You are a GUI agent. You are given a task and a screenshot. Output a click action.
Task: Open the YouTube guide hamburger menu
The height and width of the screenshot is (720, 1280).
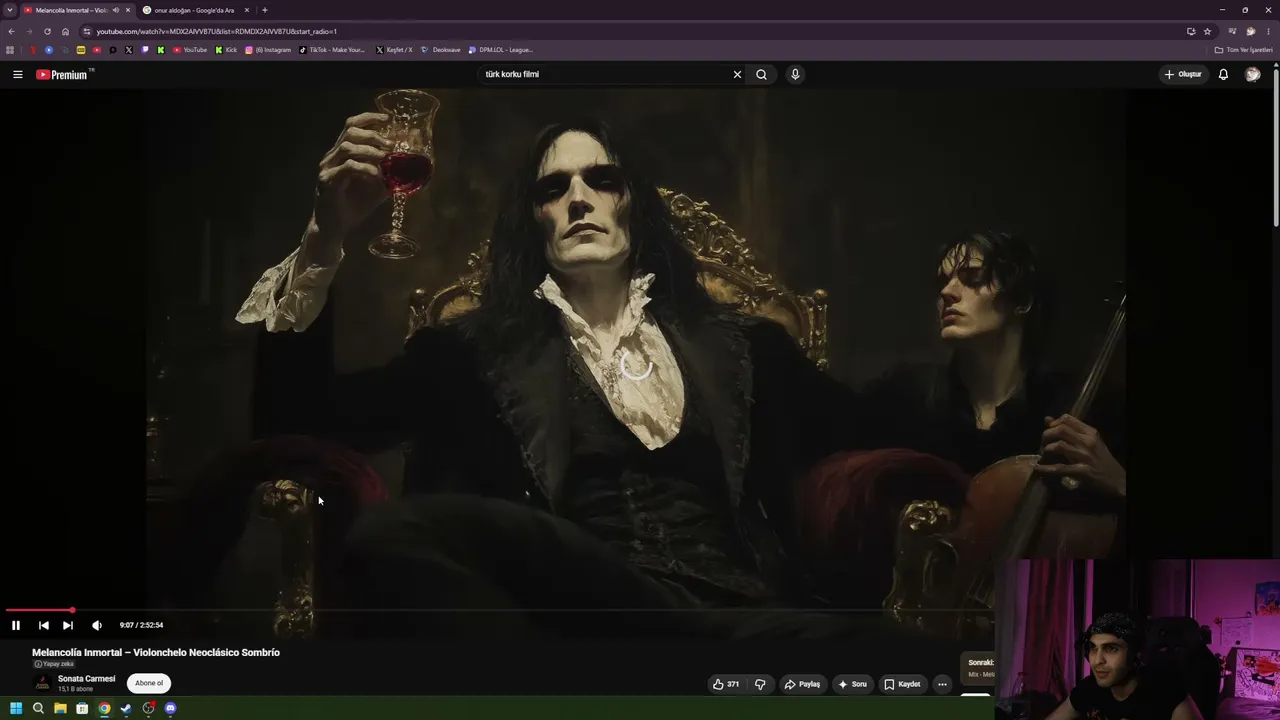[x=17, y=74]
